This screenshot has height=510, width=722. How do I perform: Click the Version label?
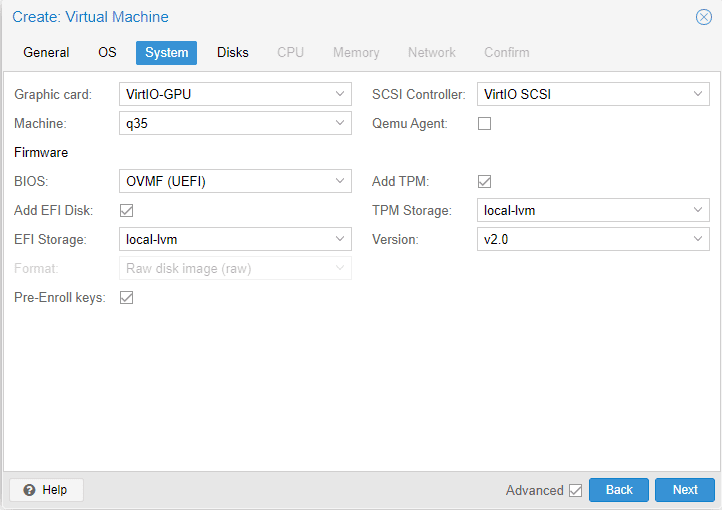pyautogui.click(x=395, y=239)
